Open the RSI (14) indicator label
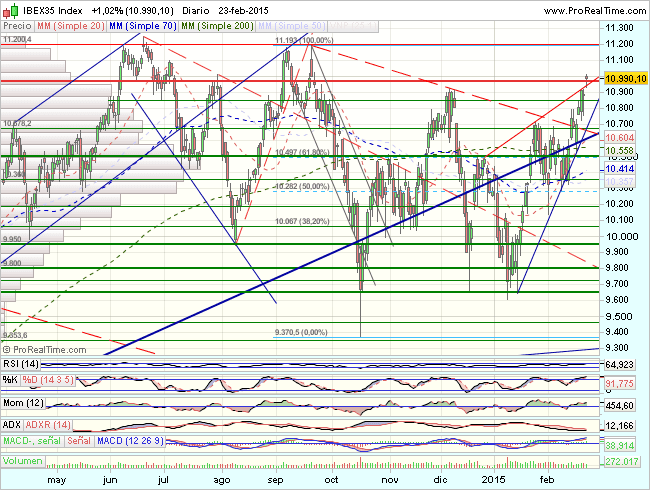This screenshot has width=650, height=490. click(x=21, y=364)
